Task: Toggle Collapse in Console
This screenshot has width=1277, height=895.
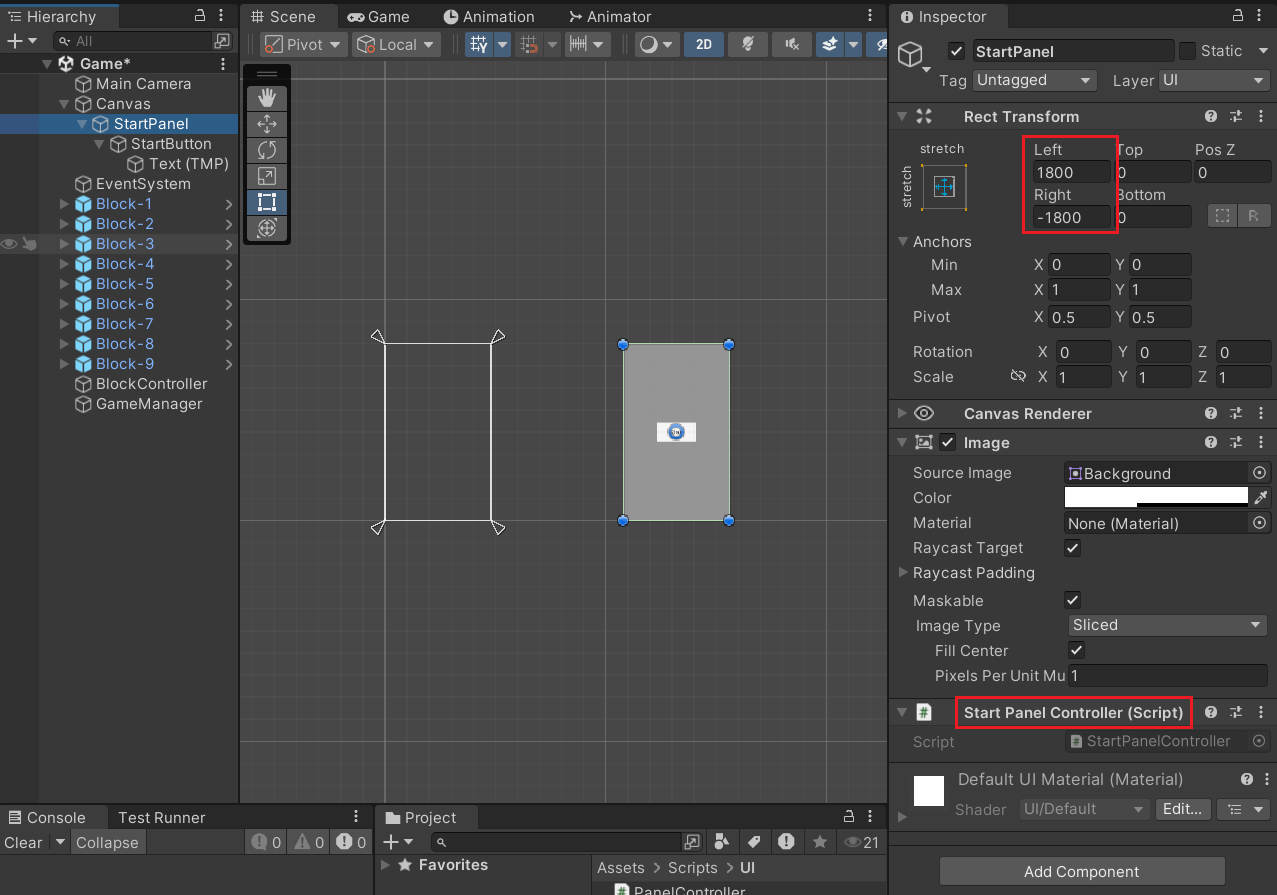Action: 107,842
